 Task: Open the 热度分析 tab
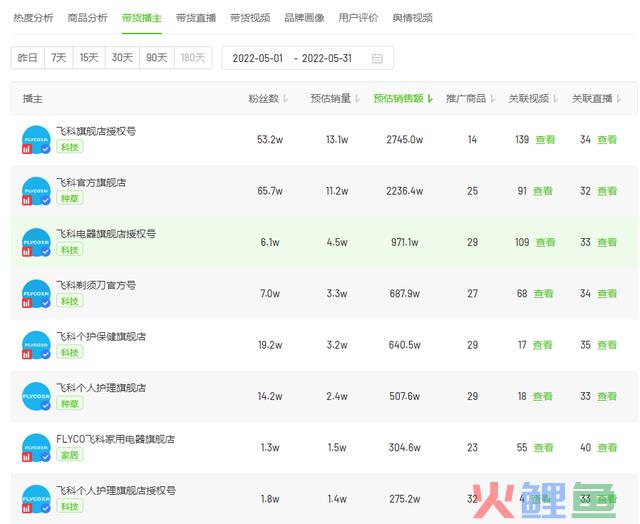(33, 18)
